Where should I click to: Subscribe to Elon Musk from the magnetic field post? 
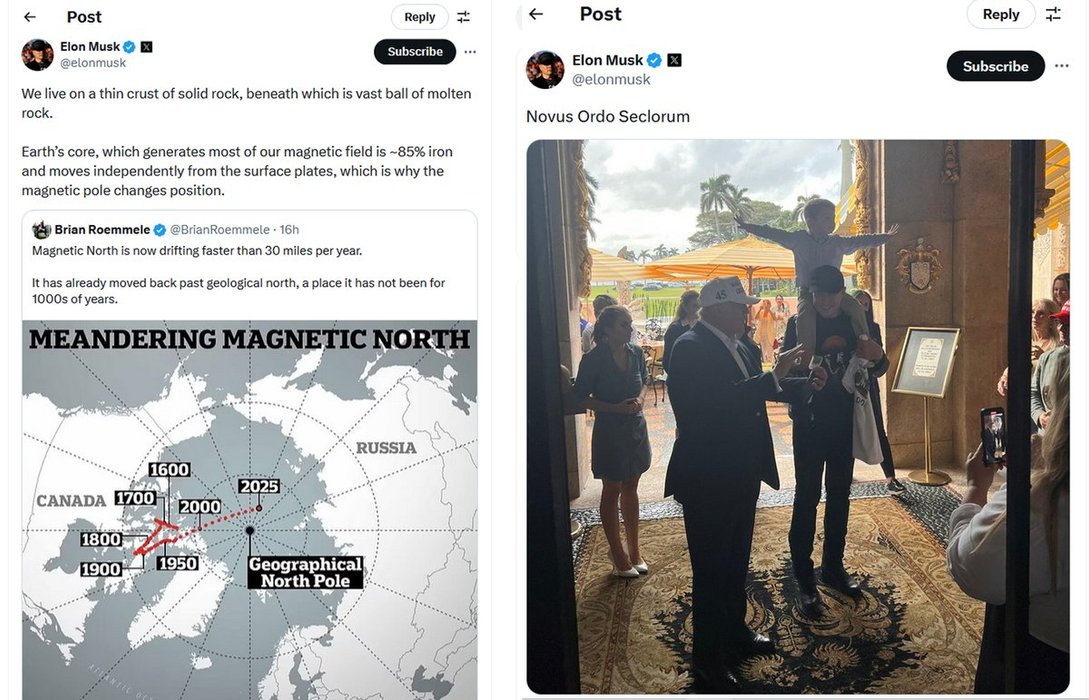[415, 52]
